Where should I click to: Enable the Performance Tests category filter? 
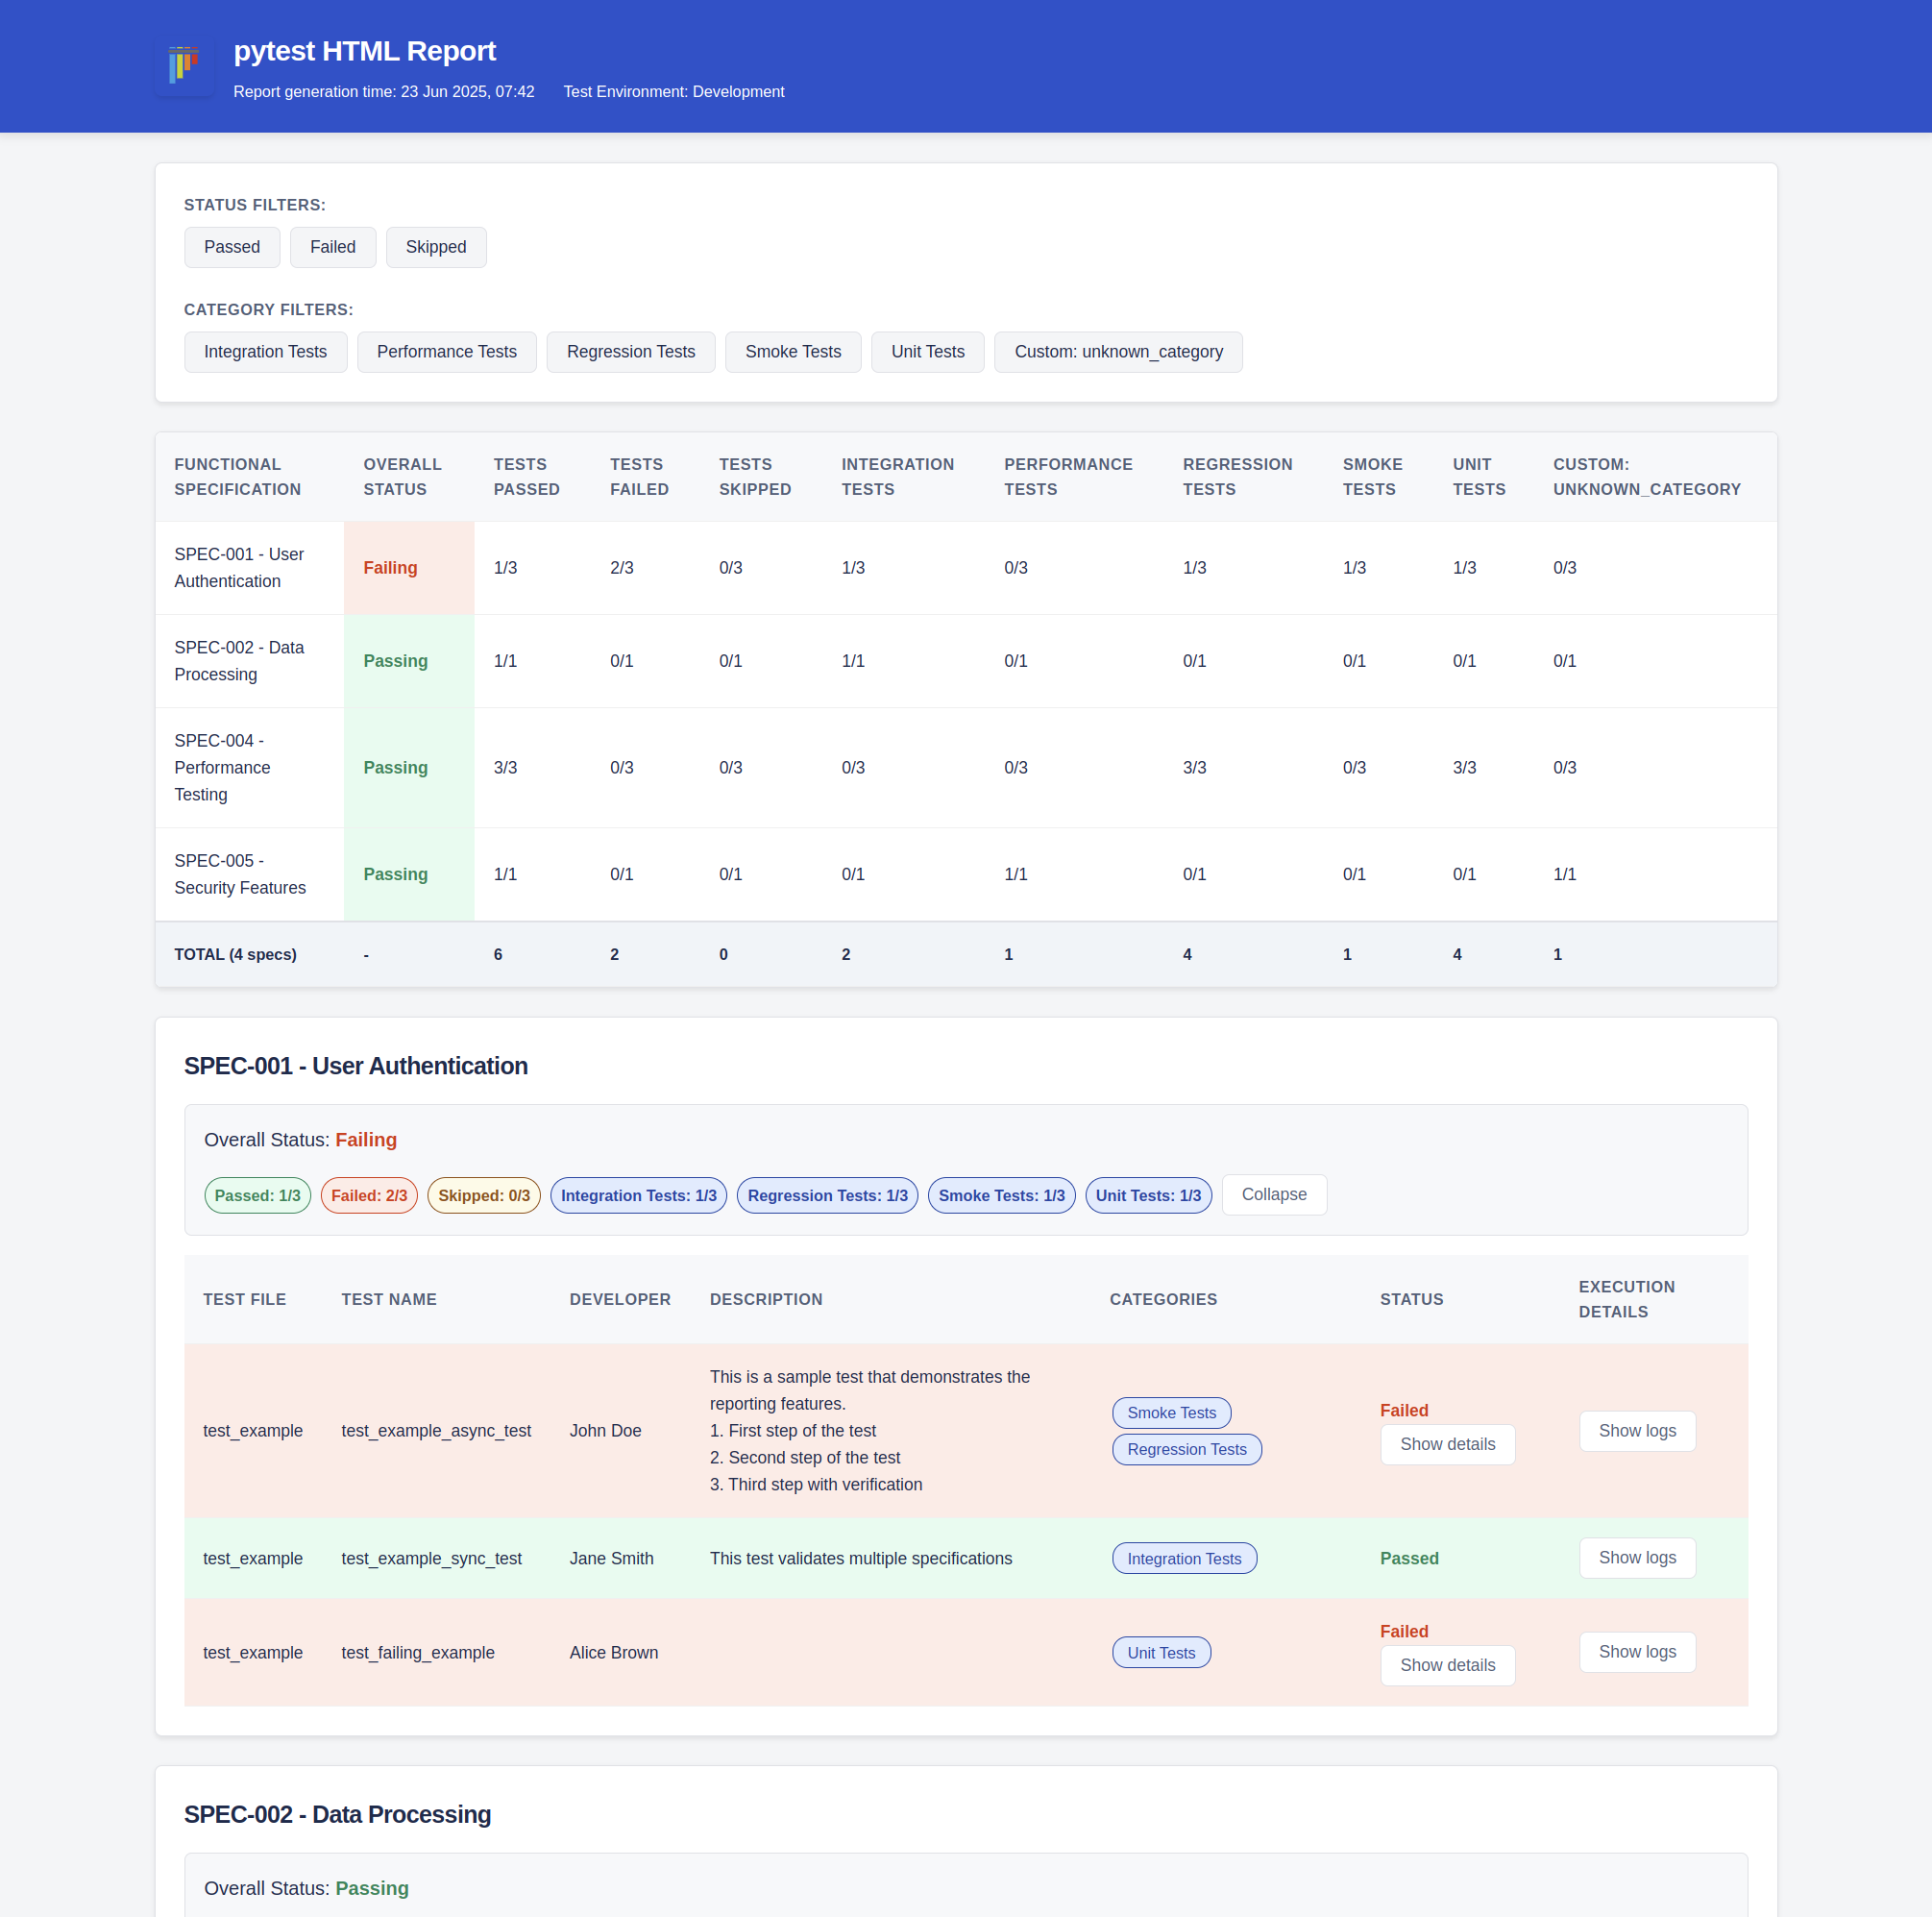coord(446,352)
